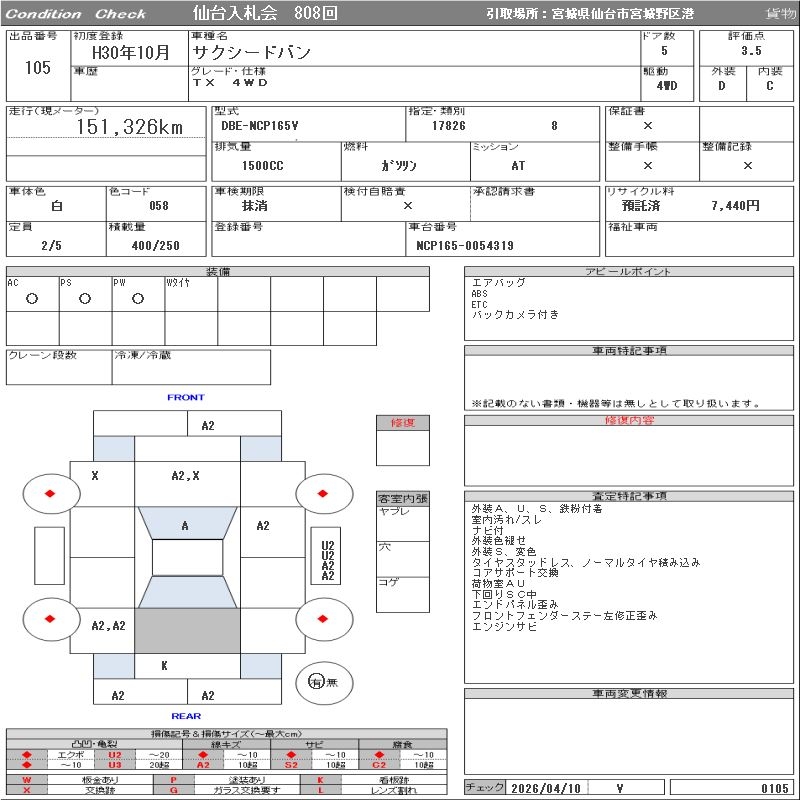Select the rear-left wheel diamond marker

click(49, 618)
